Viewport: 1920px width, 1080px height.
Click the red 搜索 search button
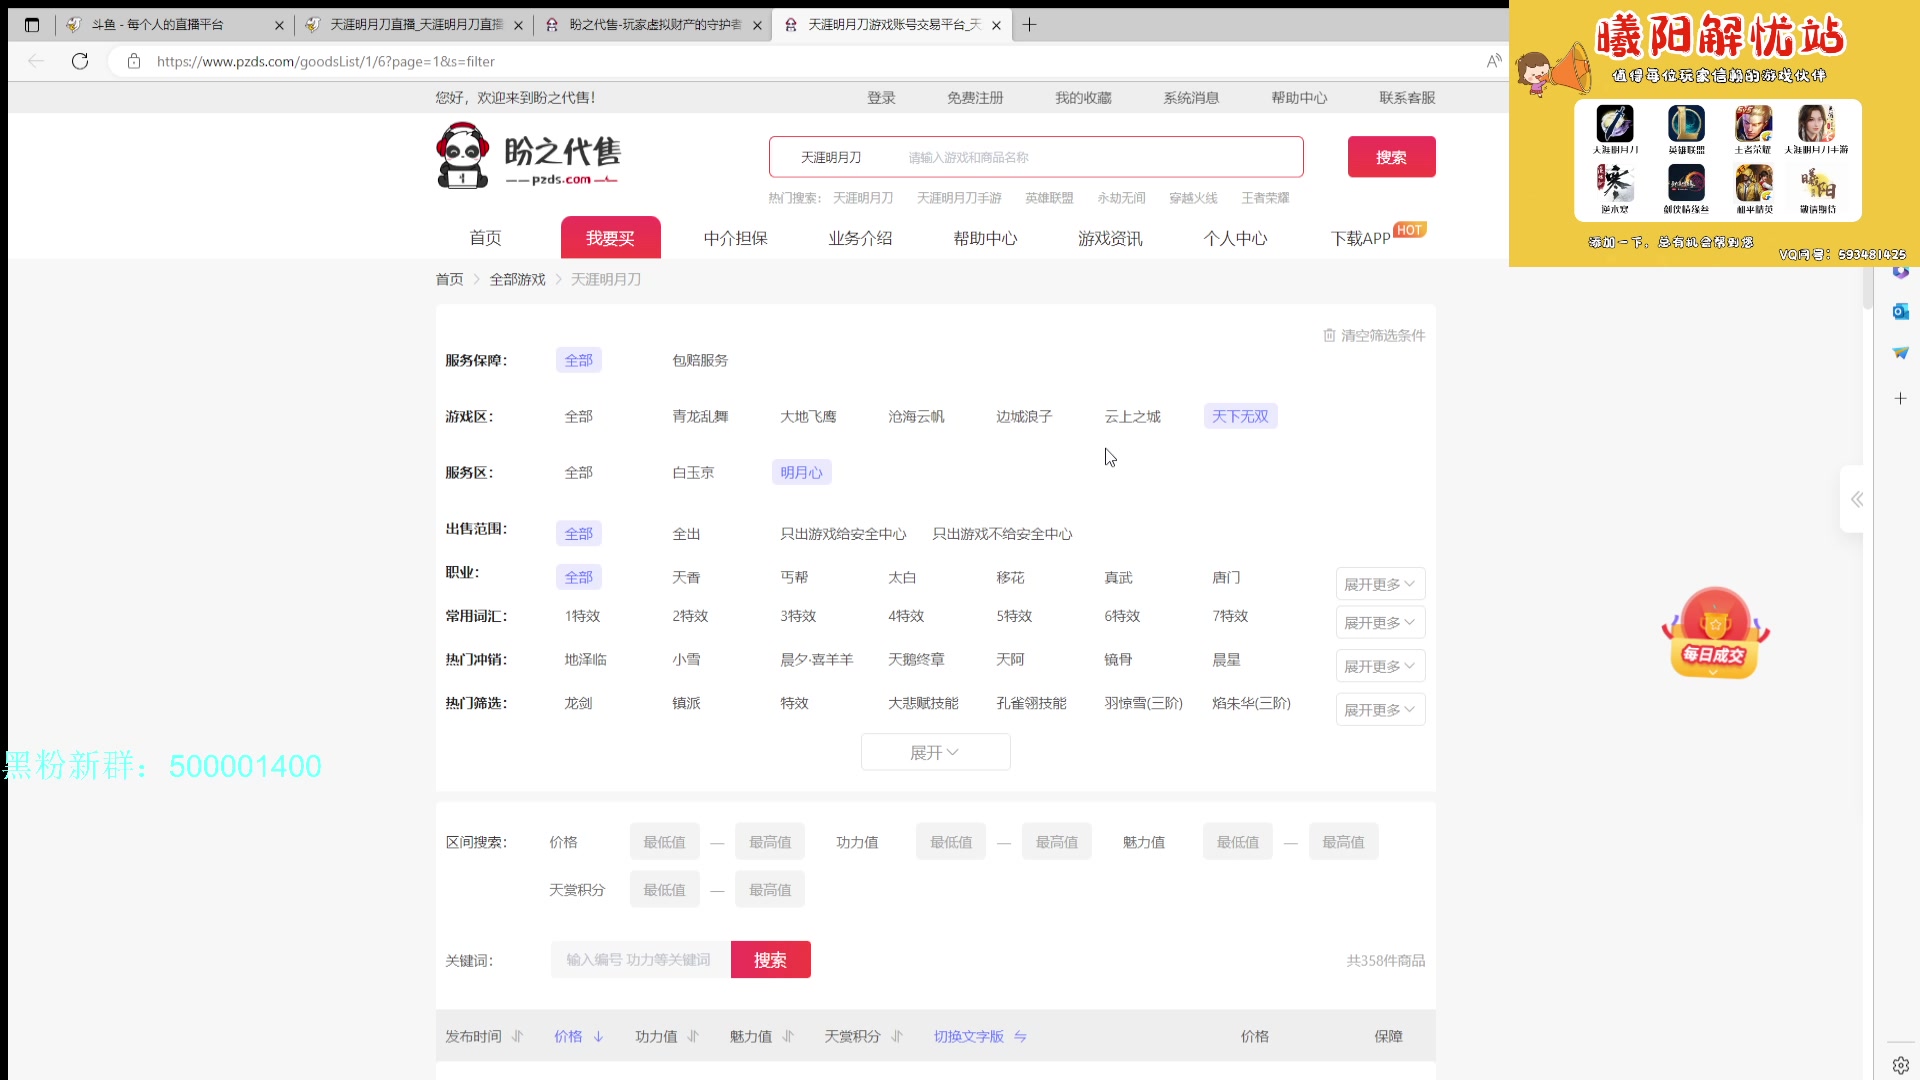tap(1391, 156)
